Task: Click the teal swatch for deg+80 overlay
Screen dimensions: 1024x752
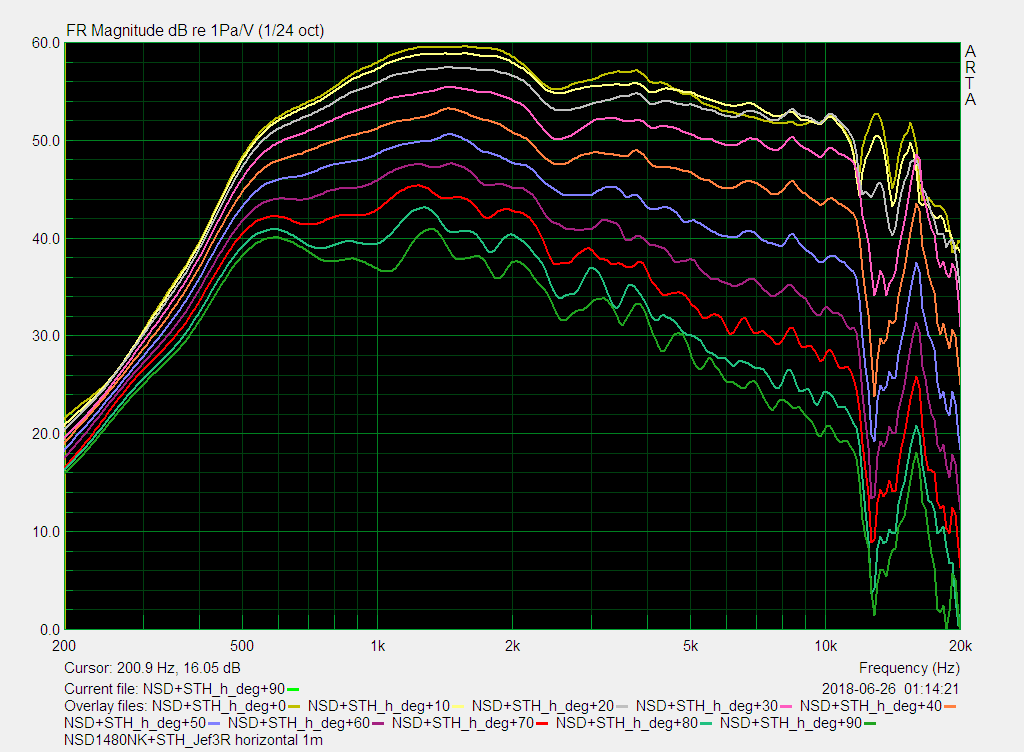Action: (705, 723)
